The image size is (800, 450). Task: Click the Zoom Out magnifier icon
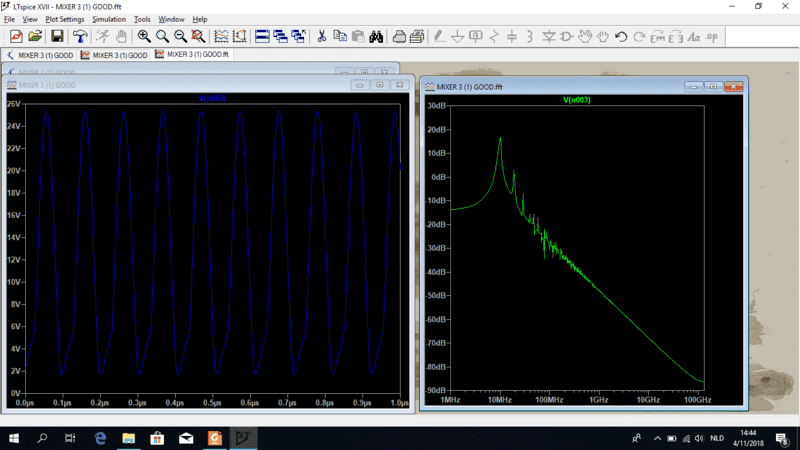coord(180,37)
